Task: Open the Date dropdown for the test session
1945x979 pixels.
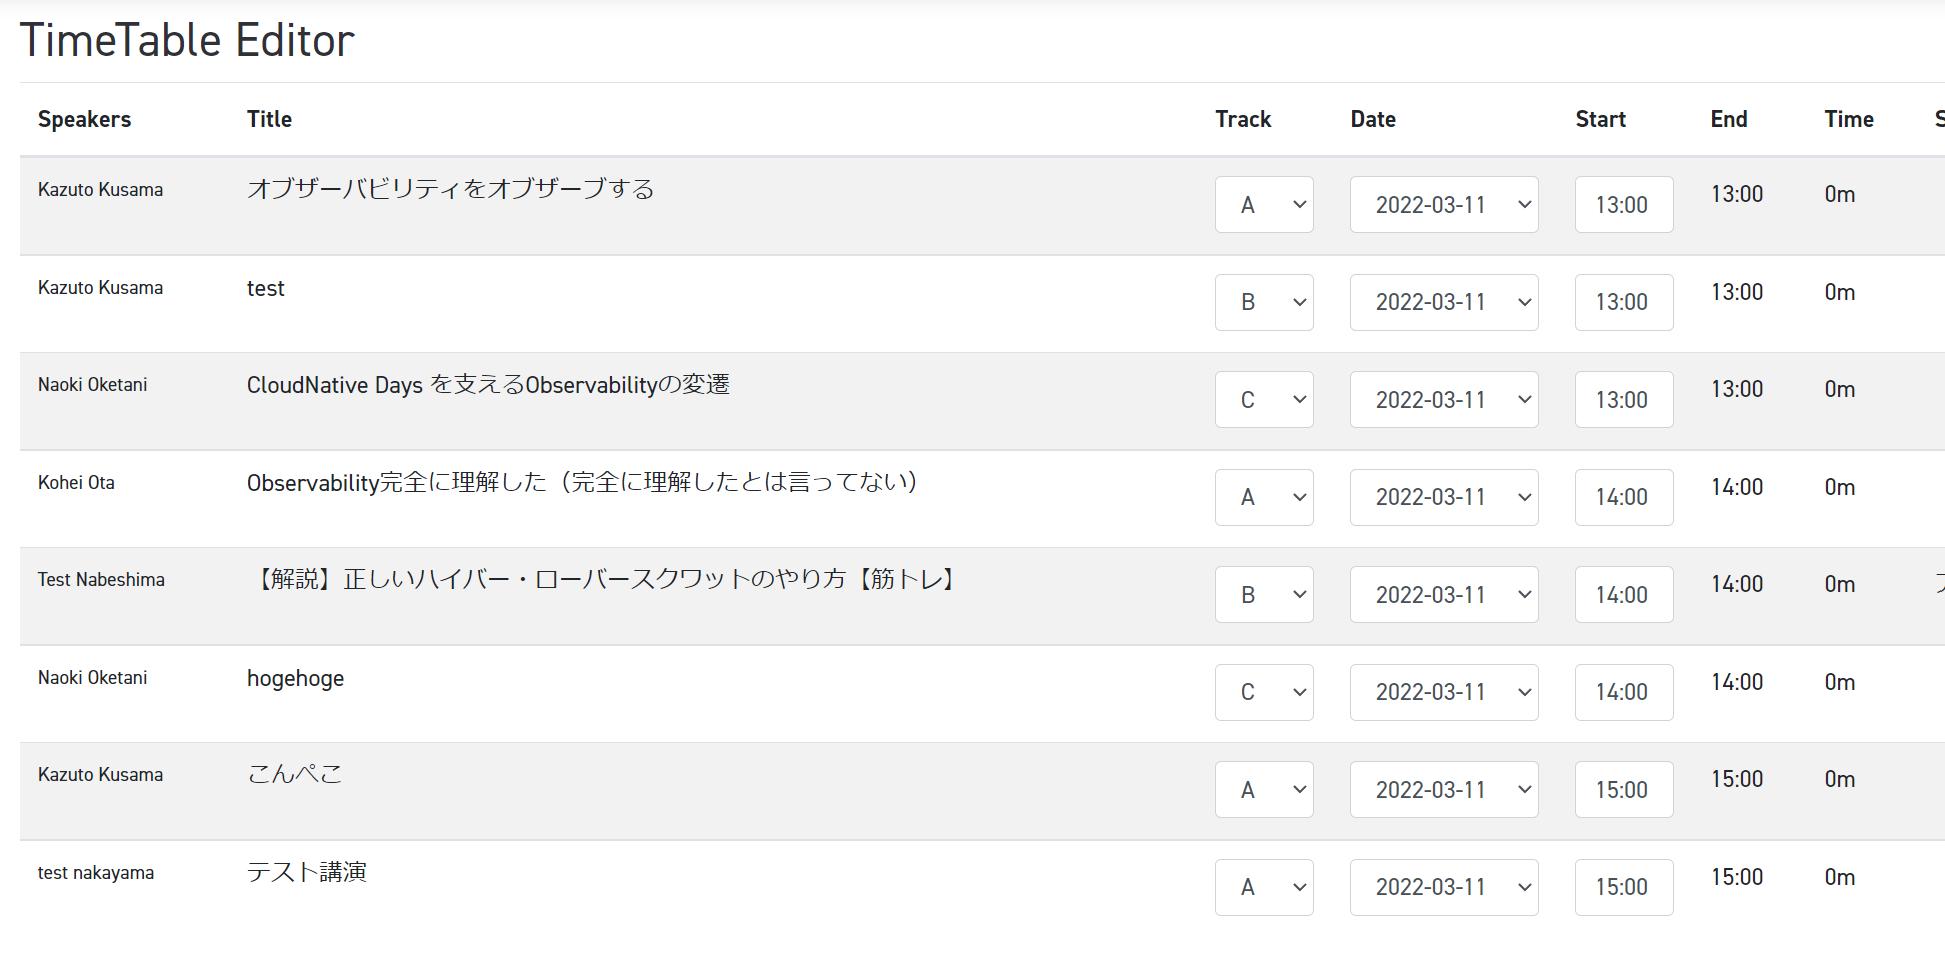Action: pos(1444,302)
